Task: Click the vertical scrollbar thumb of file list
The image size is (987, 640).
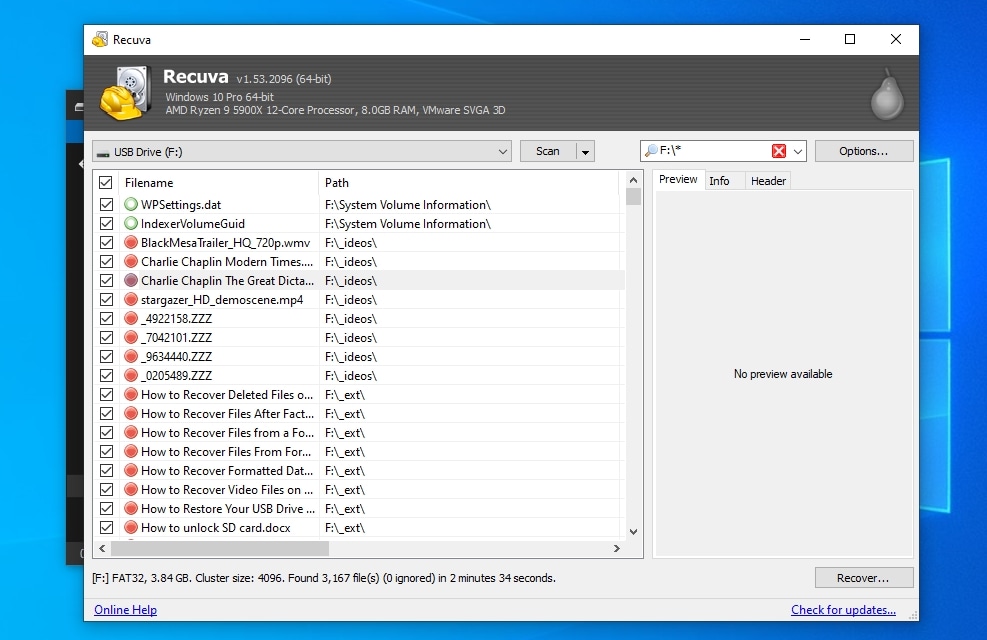Action: click(633, 197)
